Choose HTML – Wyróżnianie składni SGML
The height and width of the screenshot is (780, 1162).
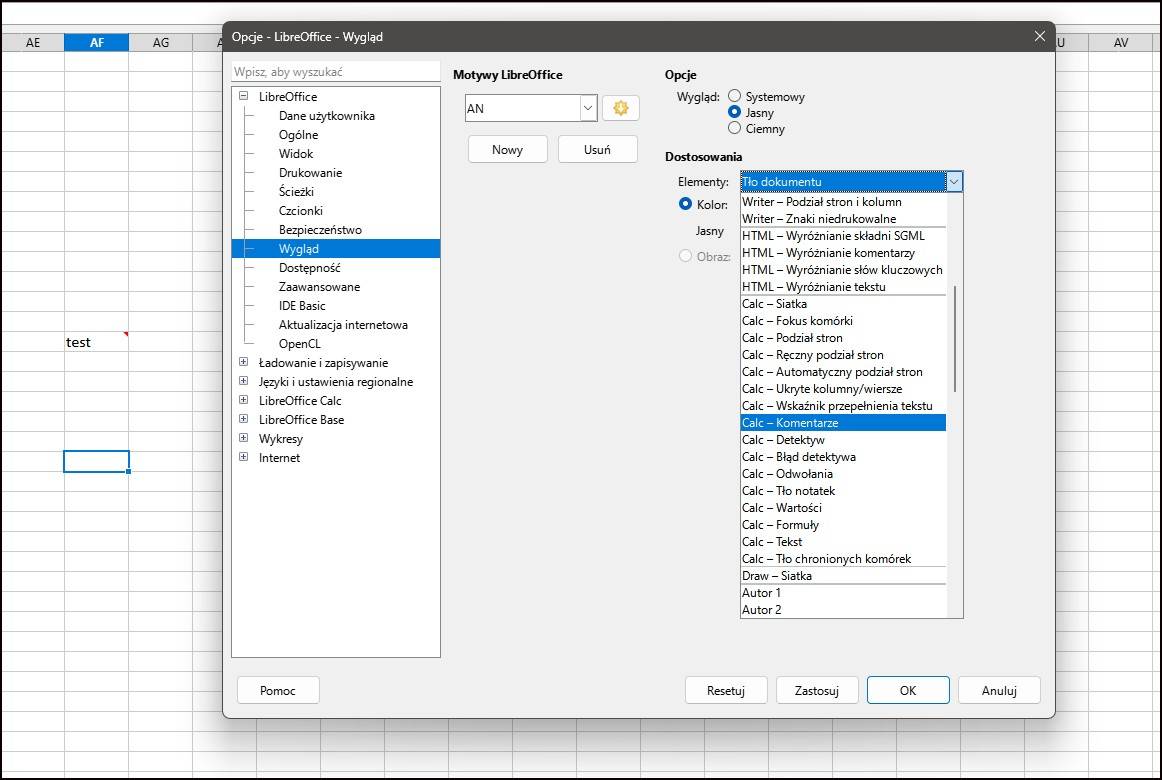(x=843, y=236)
